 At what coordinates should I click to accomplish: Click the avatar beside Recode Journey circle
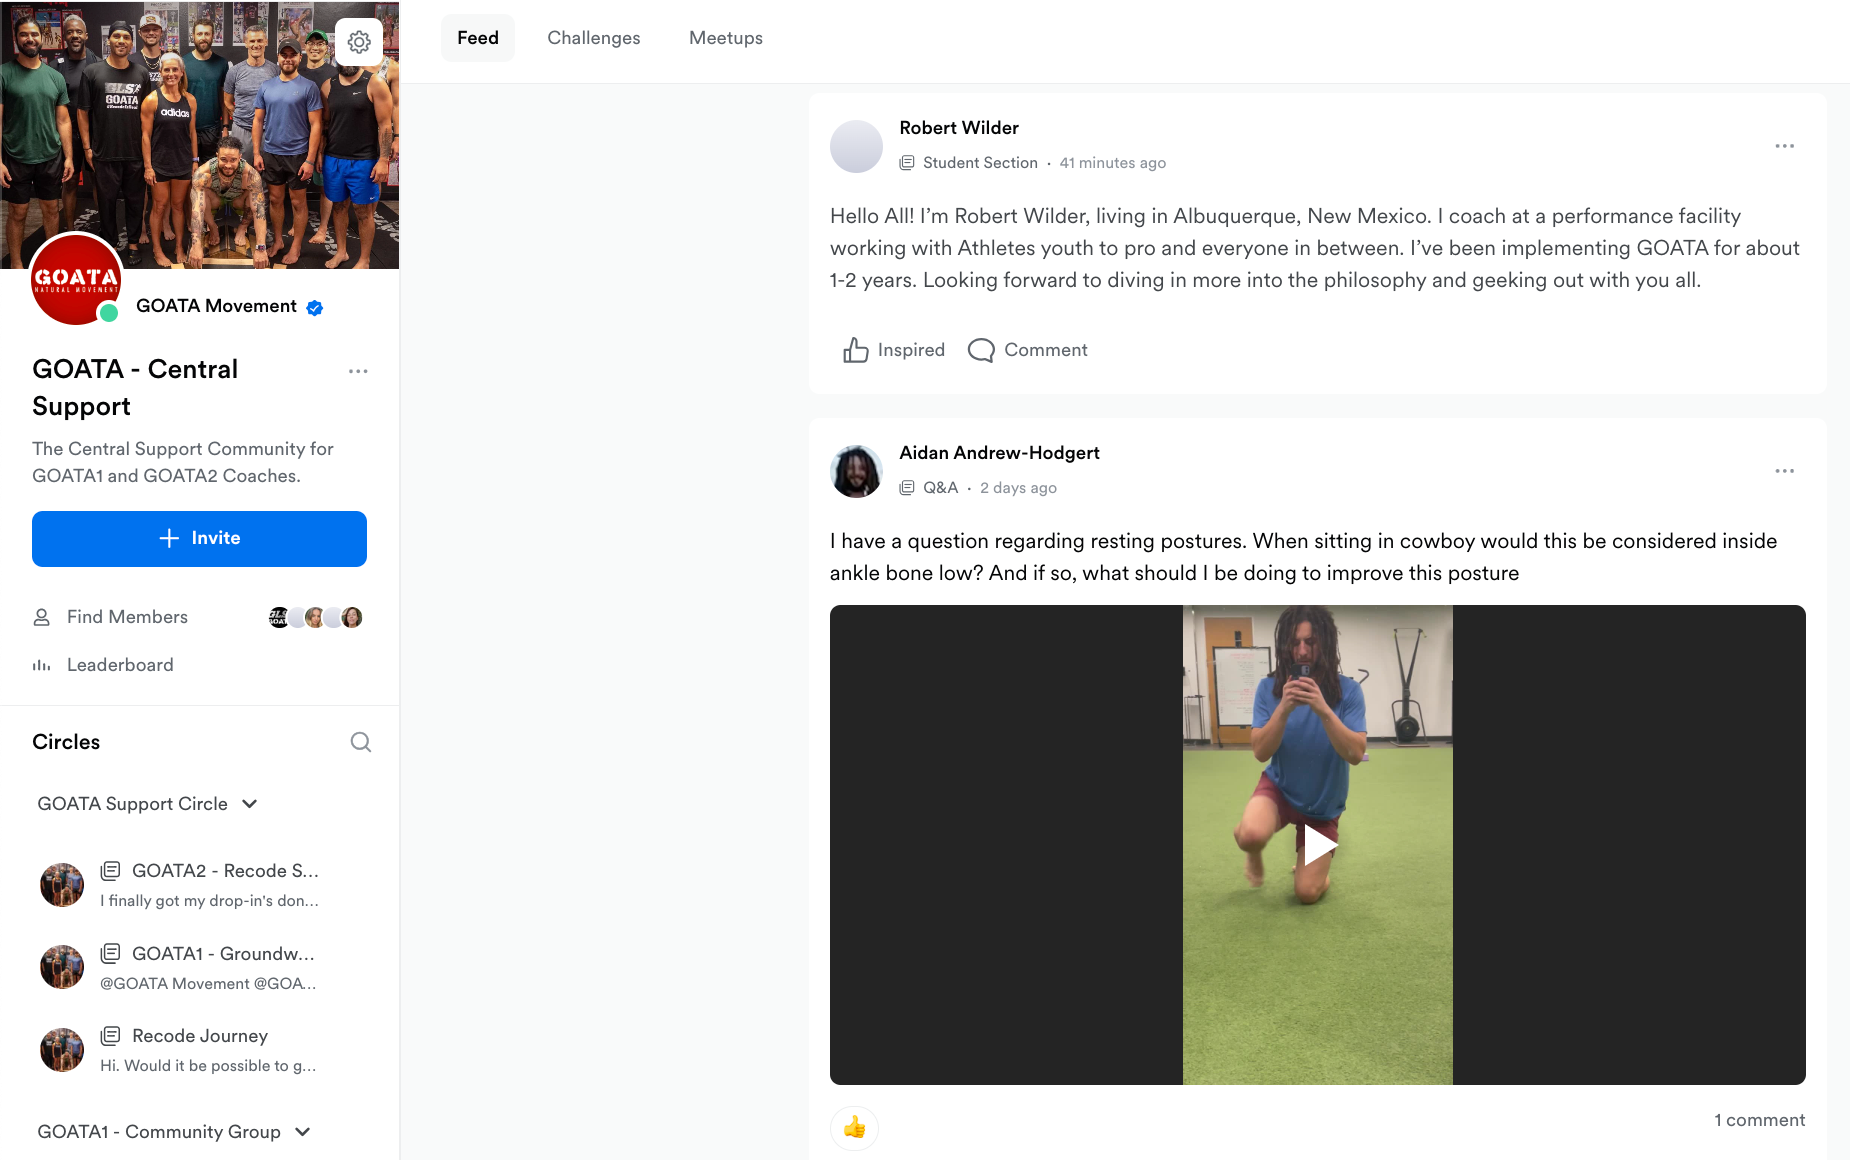click(62, 1050)
